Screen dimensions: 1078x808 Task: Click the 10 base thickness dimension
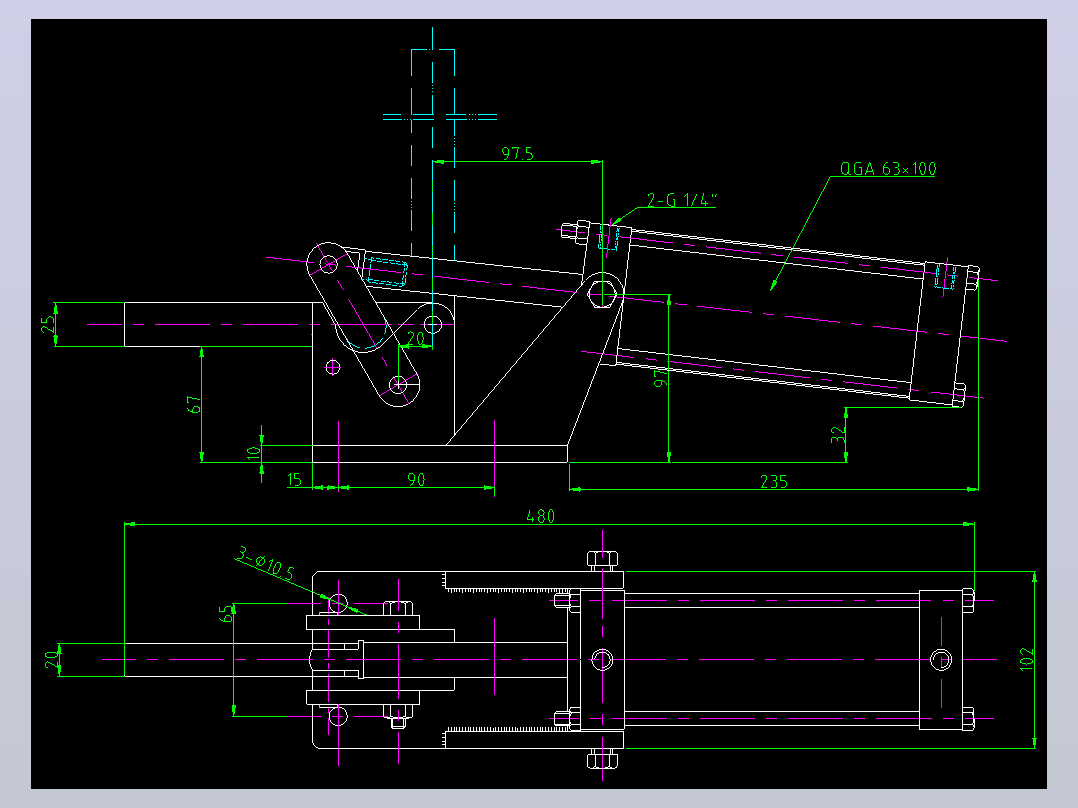click(254, 452)
